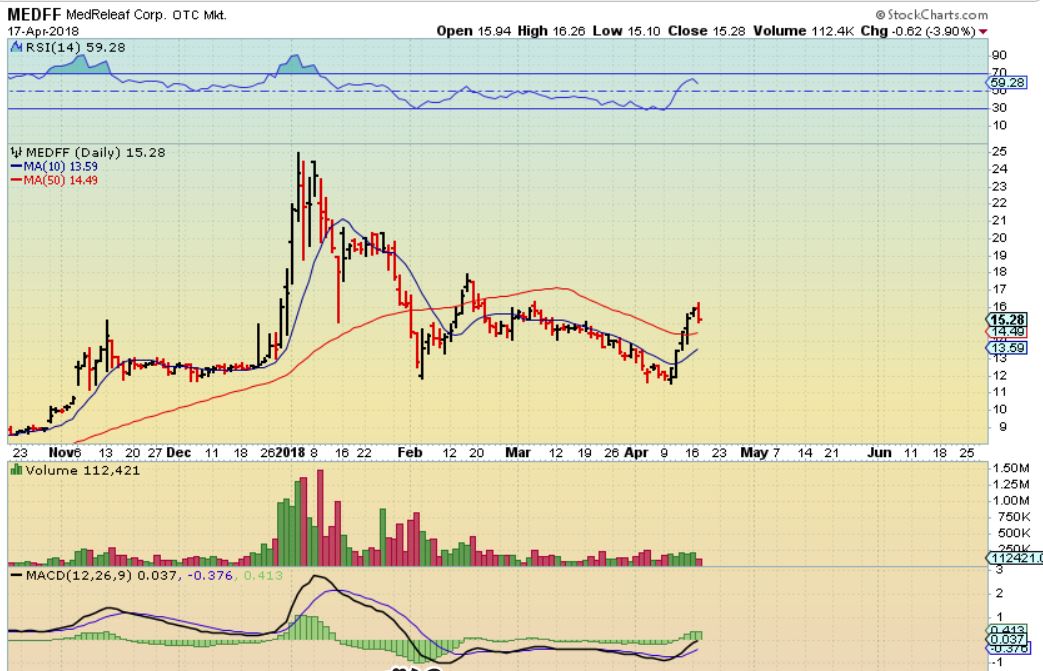
Task: Click the MEDFF (Daily) 15.28 chart label
Action: point(95,152)
